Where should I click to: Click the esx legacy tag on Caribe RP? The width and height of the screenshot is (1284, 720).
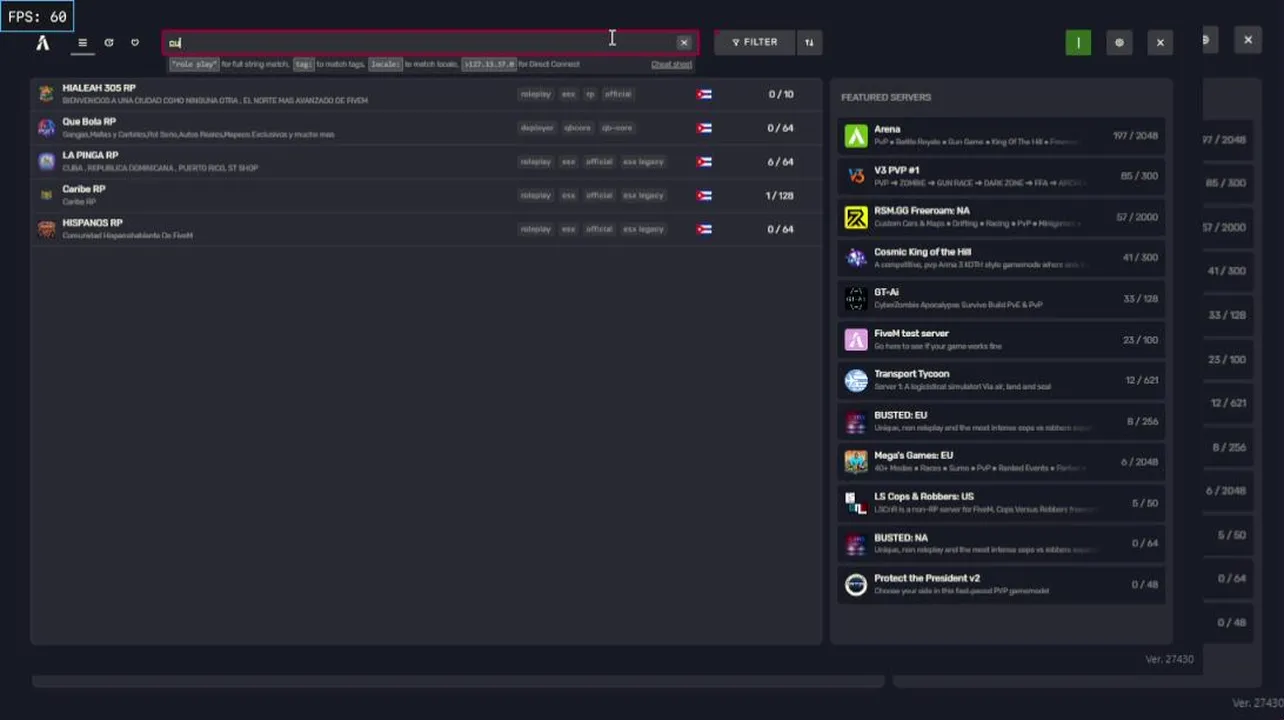[643, 196]
